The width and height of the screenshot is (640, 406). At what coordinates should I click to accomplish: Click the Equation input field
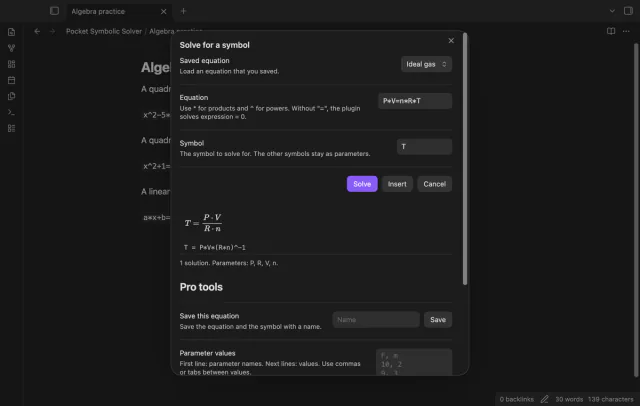415,101
